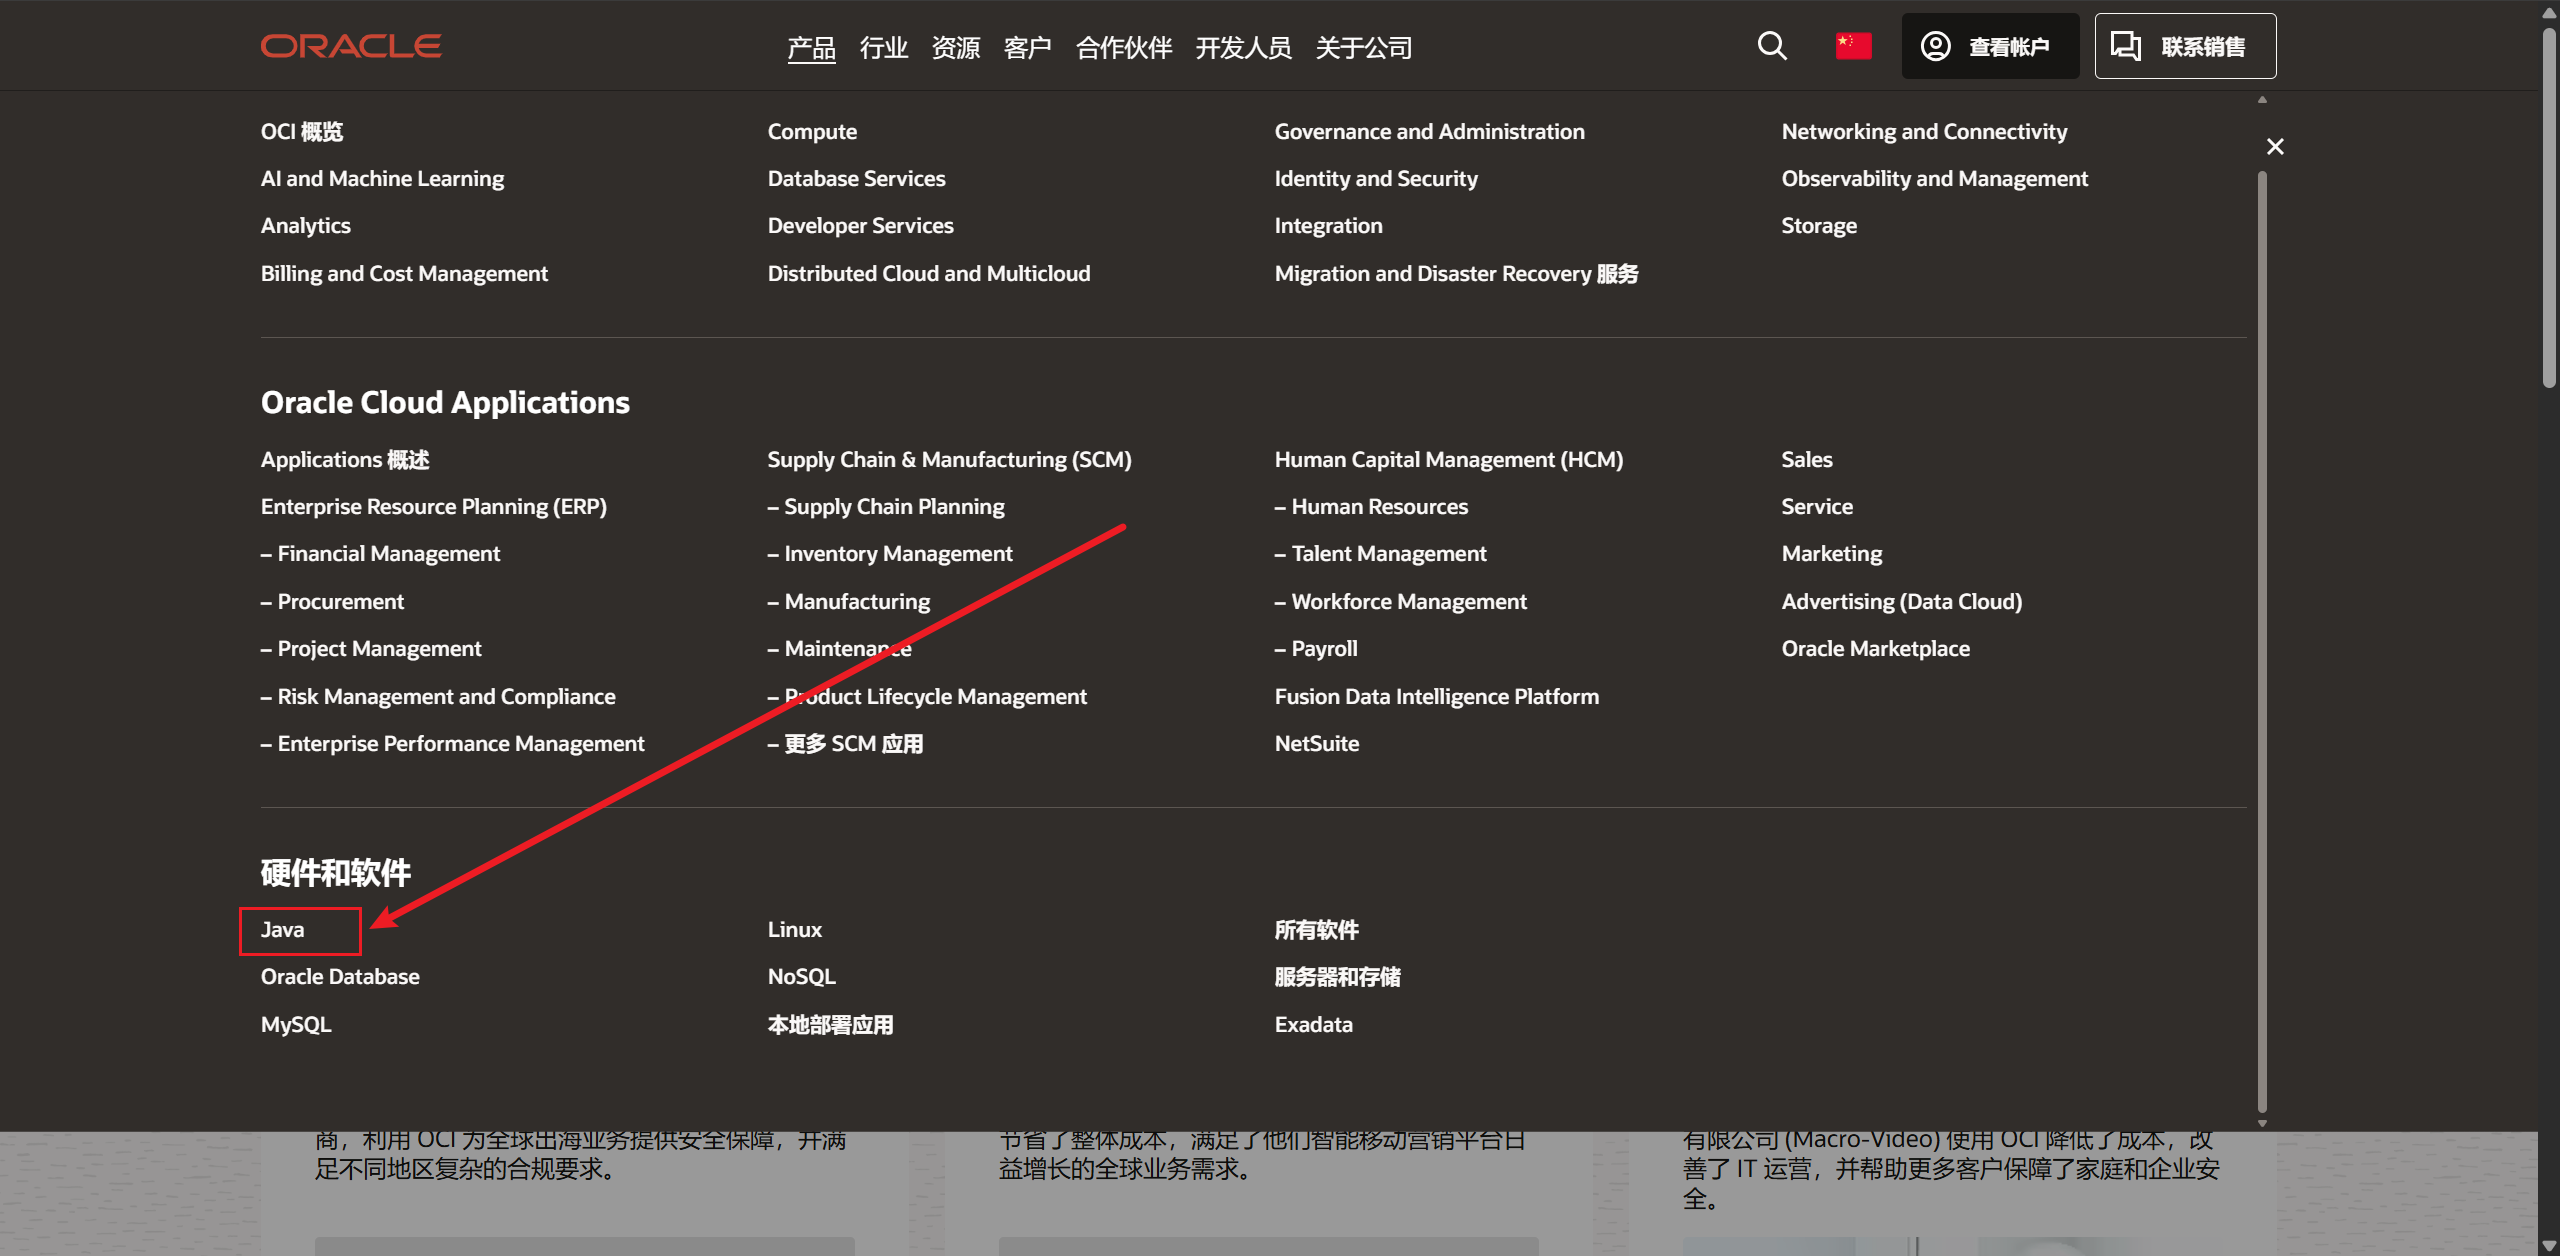Screen dimensions: 2560x1256
Task: Open Applications 概述 link
Action: tap(346, 460)
